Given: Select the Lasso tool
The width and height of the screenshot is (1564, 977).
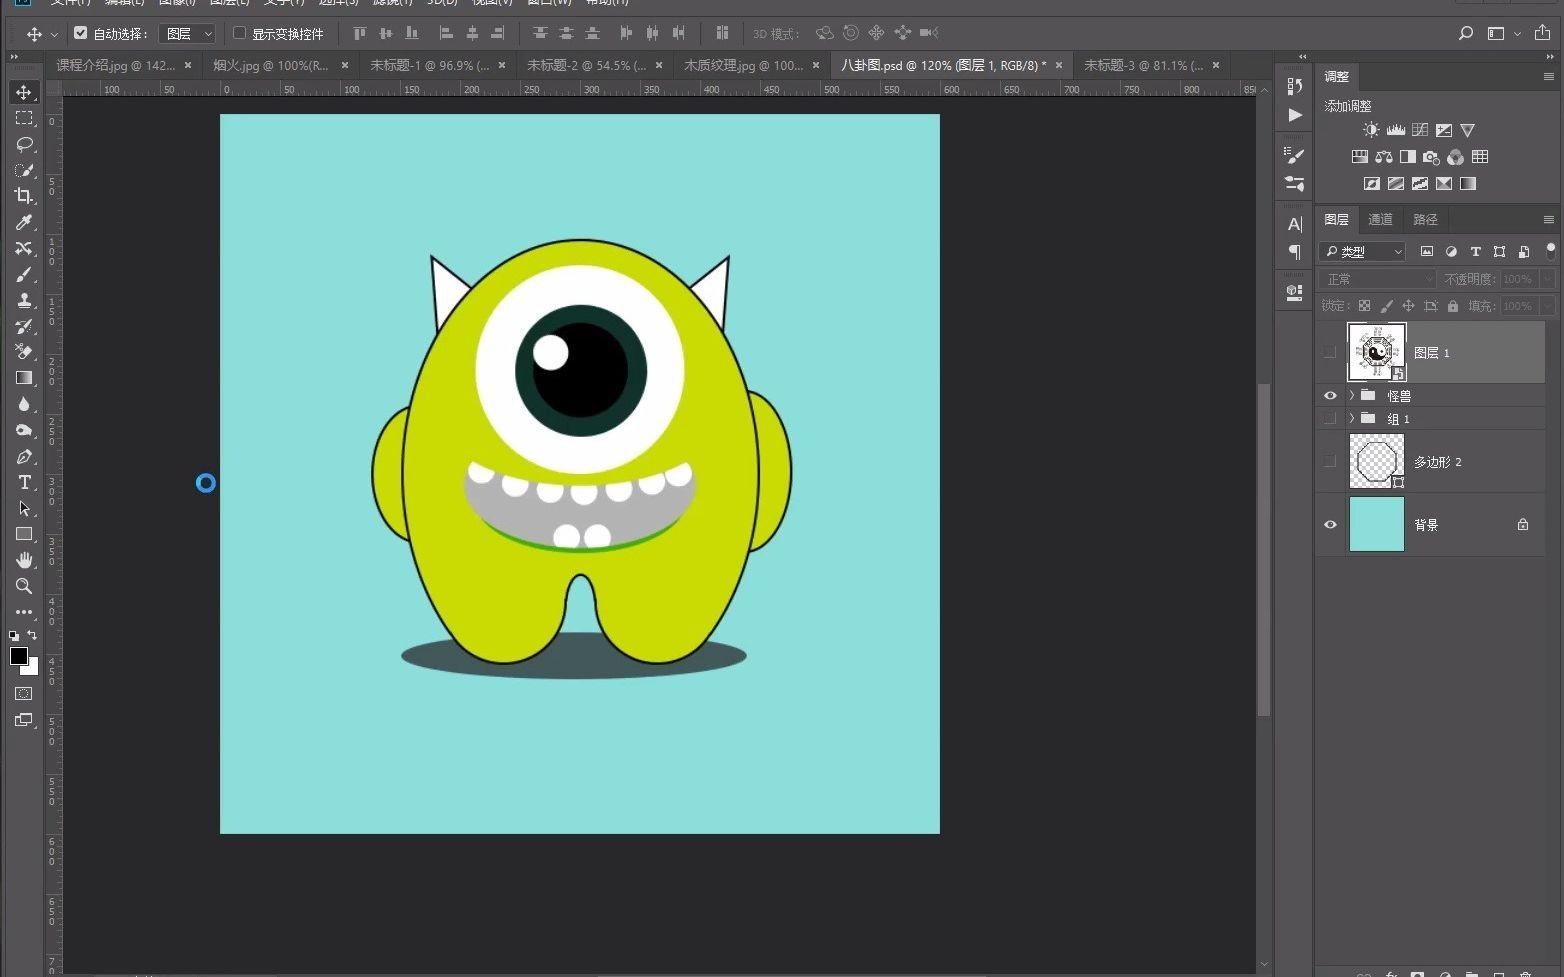Looking at the screenshot, I should click(x=24, y=144).
